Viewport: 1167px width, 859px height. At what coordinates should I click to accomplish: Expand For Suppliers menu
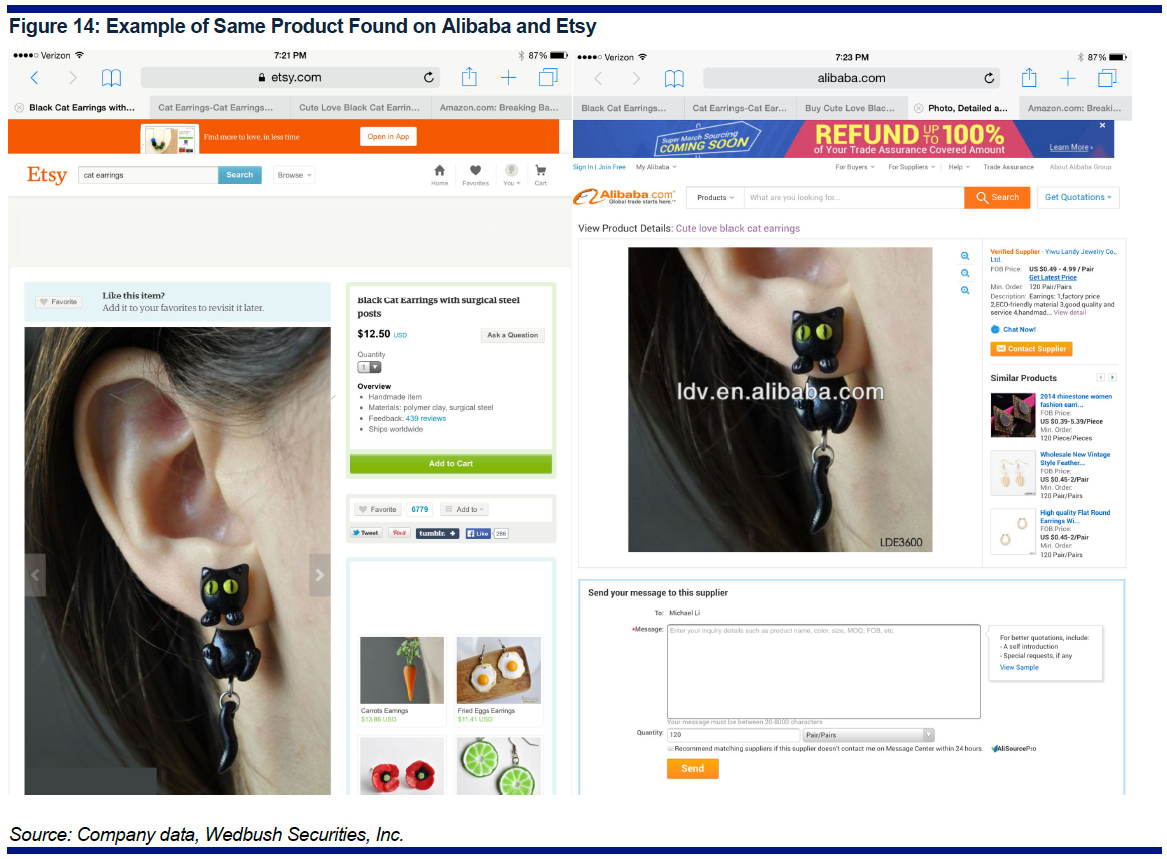click(x=911, y=167)
